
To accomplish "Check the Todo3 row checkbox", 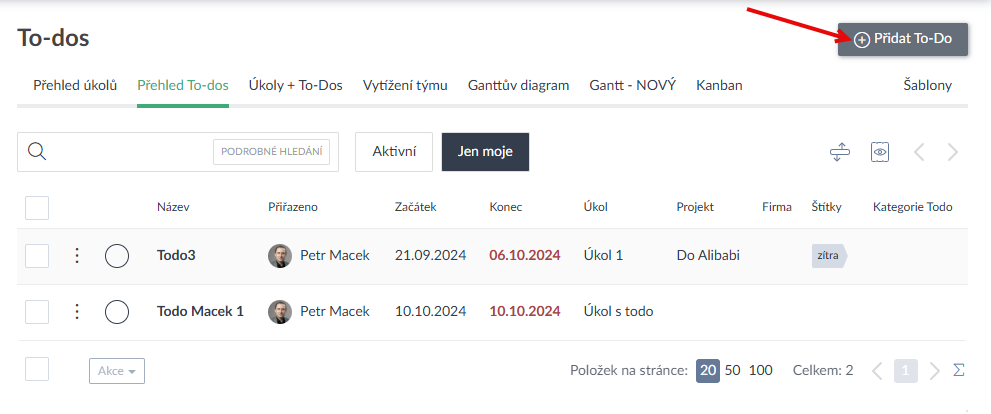I will click(37, 255).
